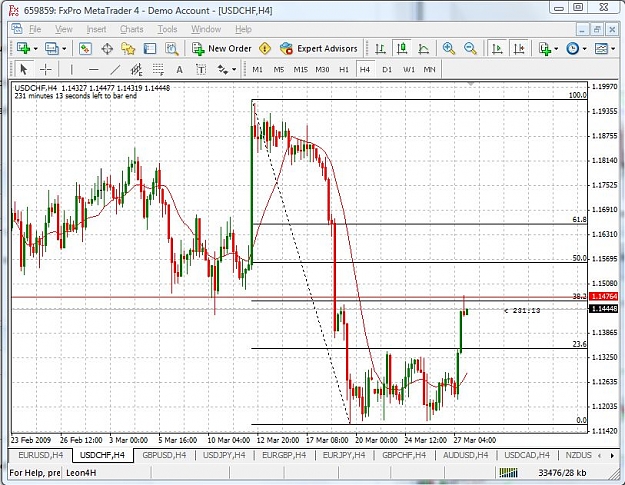Viewport: 625px width, 485px height.
Task: Open the Strategy Tester magnifier icon
Action: coord(172,49)
